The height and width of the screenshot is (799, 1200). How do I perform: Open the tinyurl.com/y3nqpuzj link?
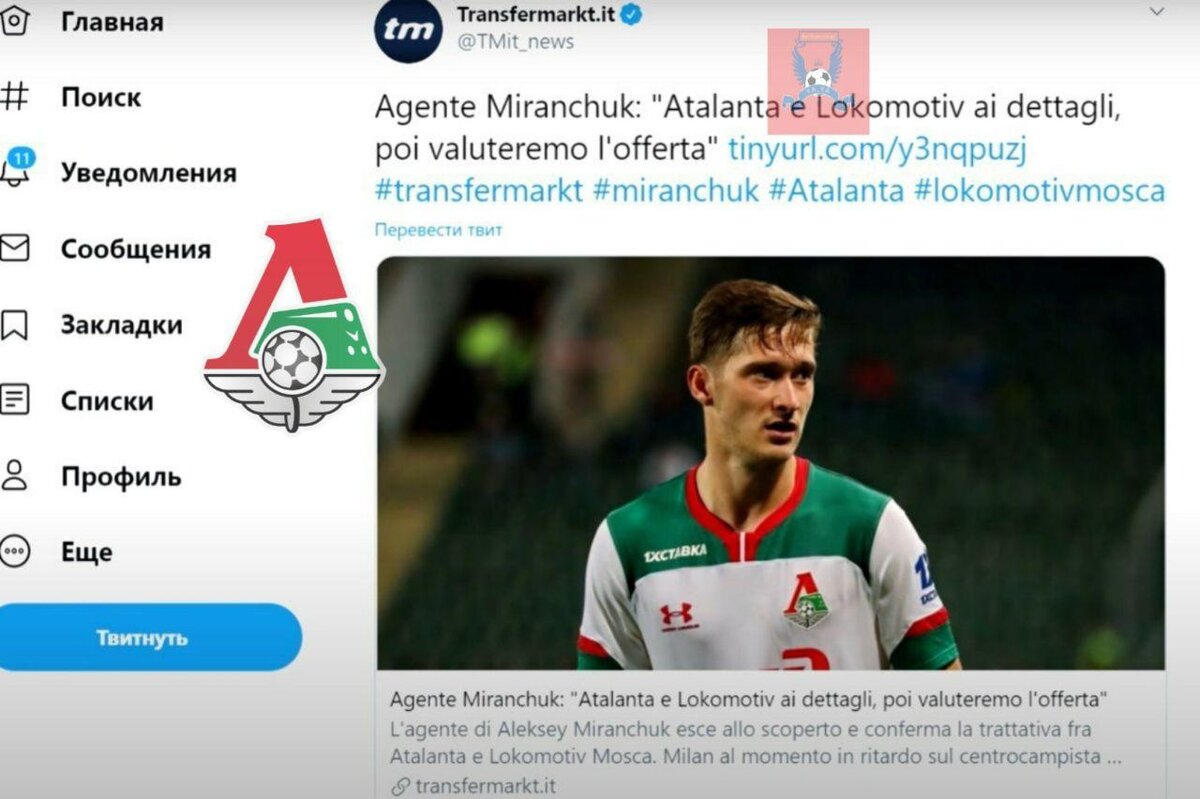click(x=878, y=149)
